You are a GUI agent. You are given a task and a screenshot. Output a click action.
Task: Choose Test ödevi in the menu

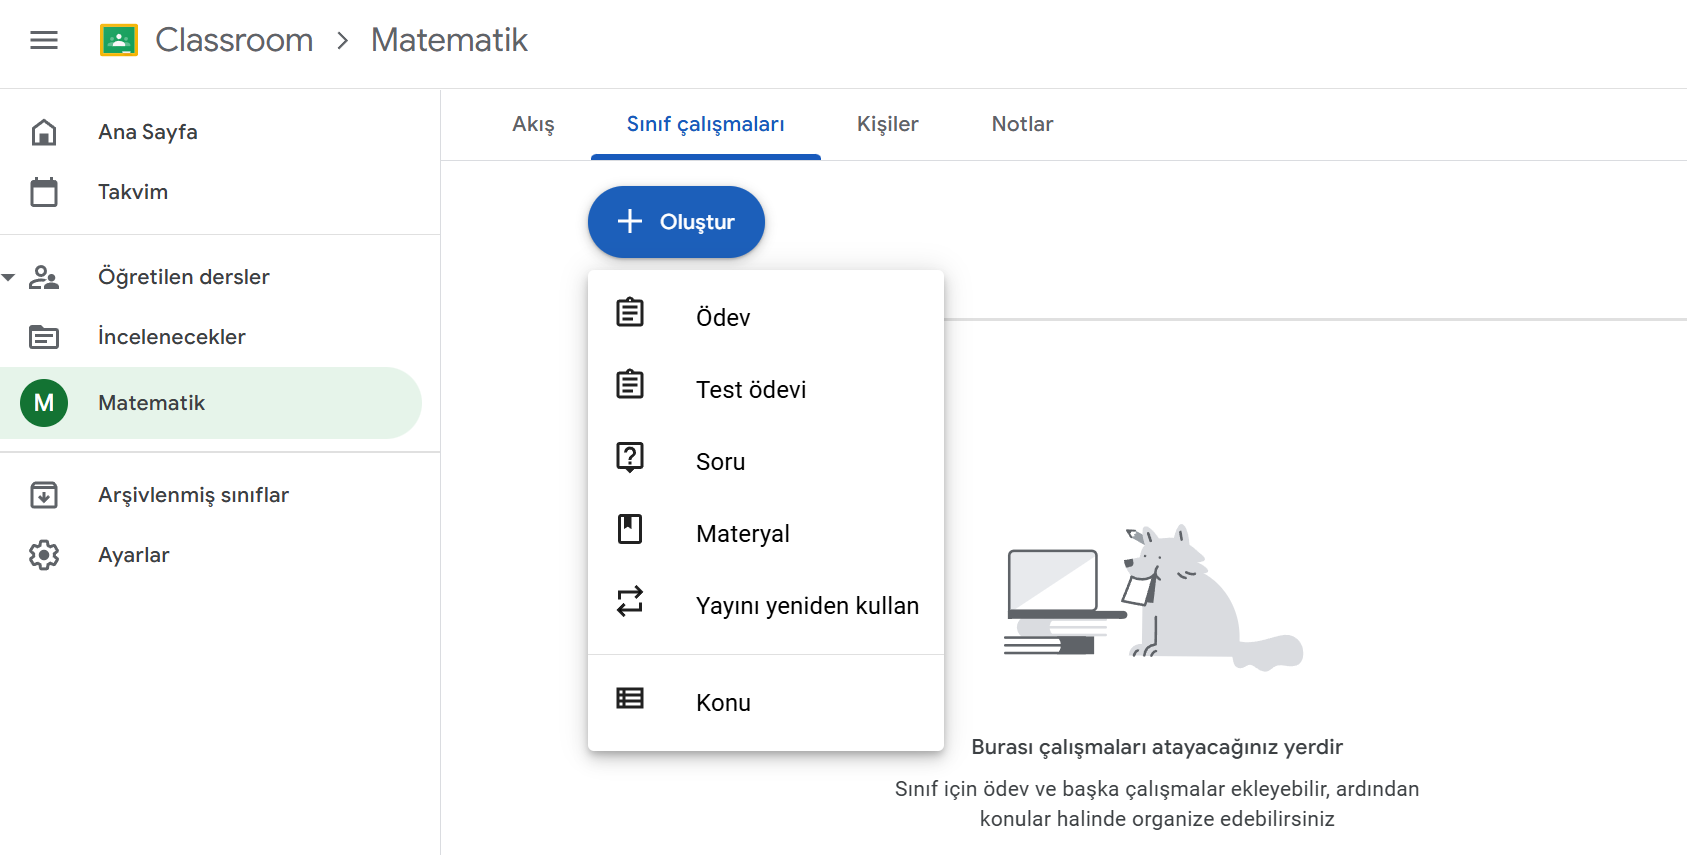pos(750,389)
